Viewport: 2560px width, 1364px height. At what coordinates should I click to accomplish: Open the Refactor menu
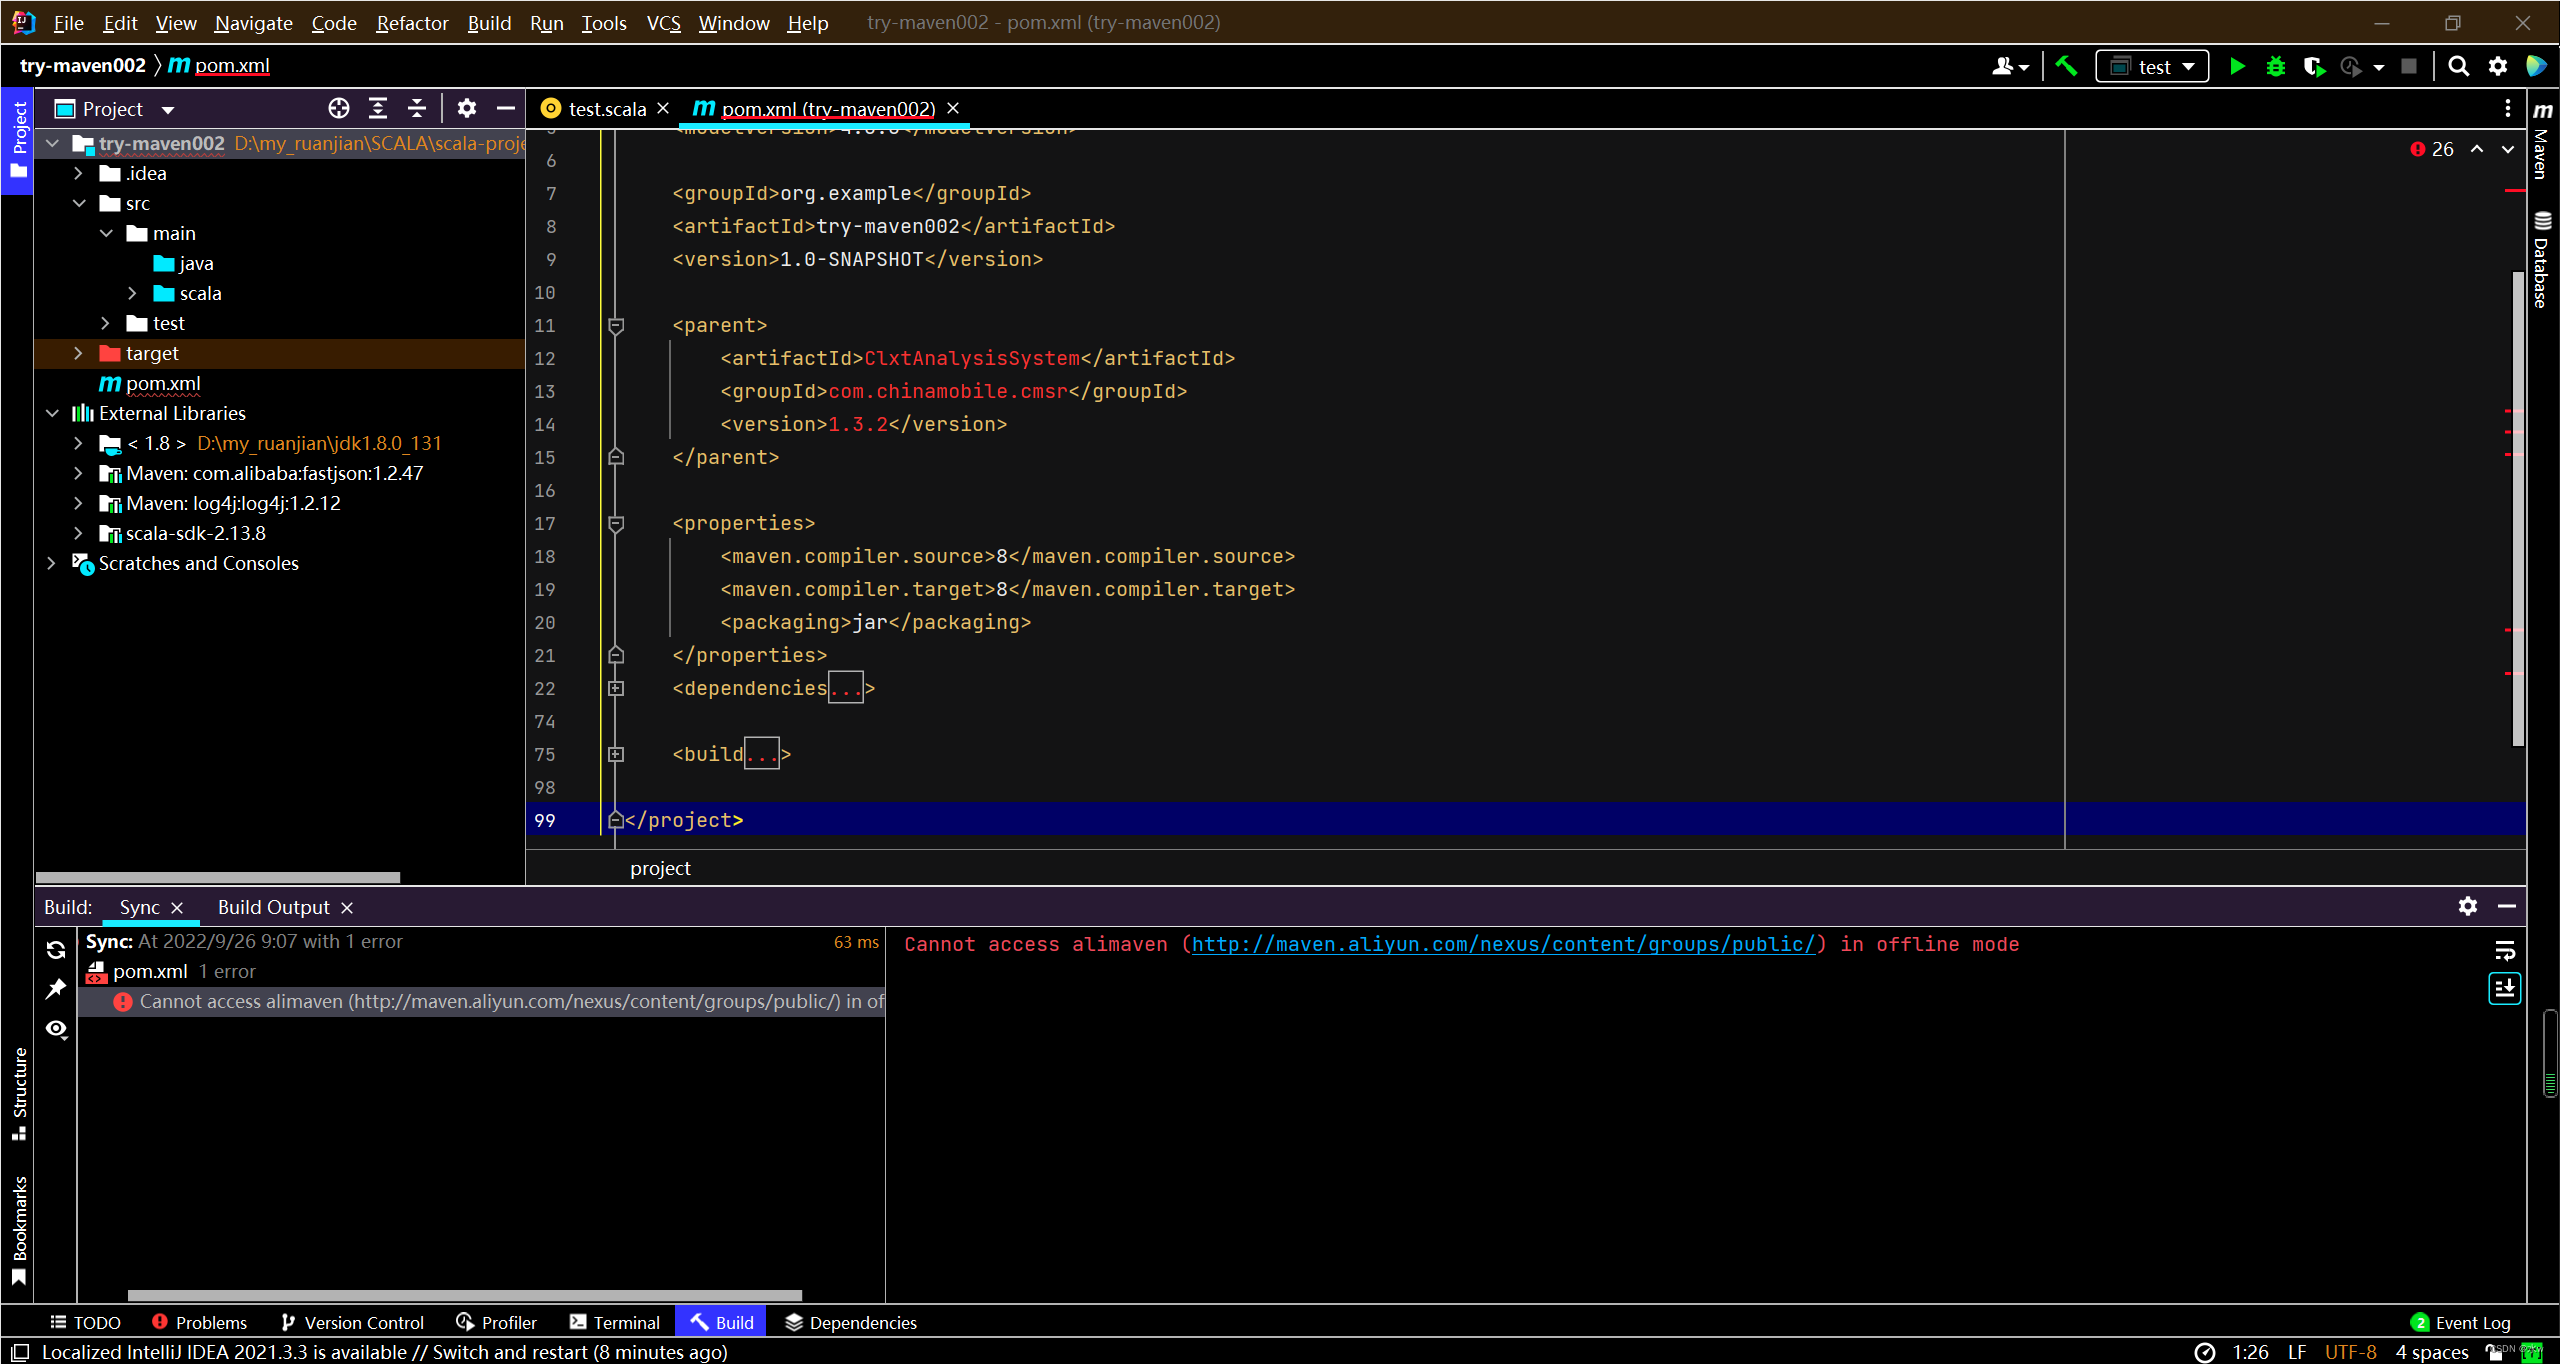point(411,22)
